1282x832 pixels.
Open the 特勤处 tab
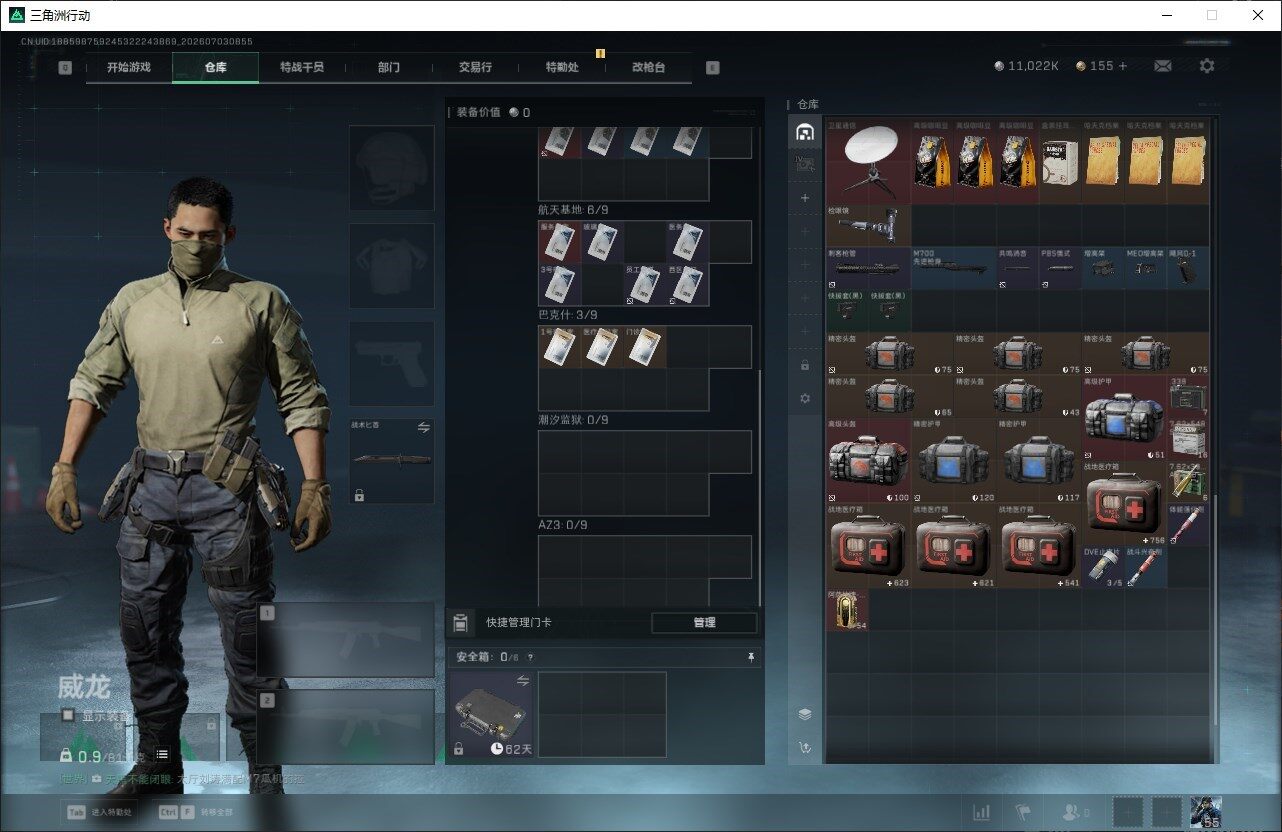point(562,67)
